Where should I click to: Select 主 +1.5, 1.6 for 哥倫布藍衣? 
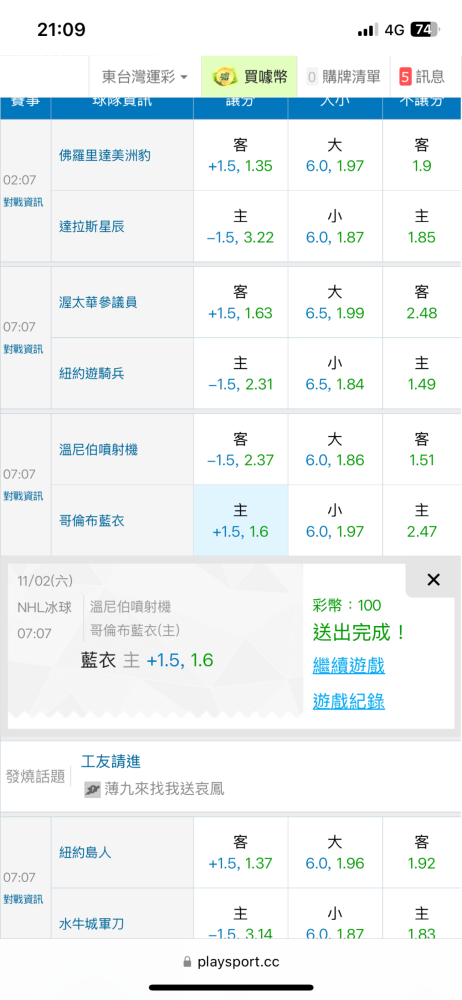[x=241, y=520]
